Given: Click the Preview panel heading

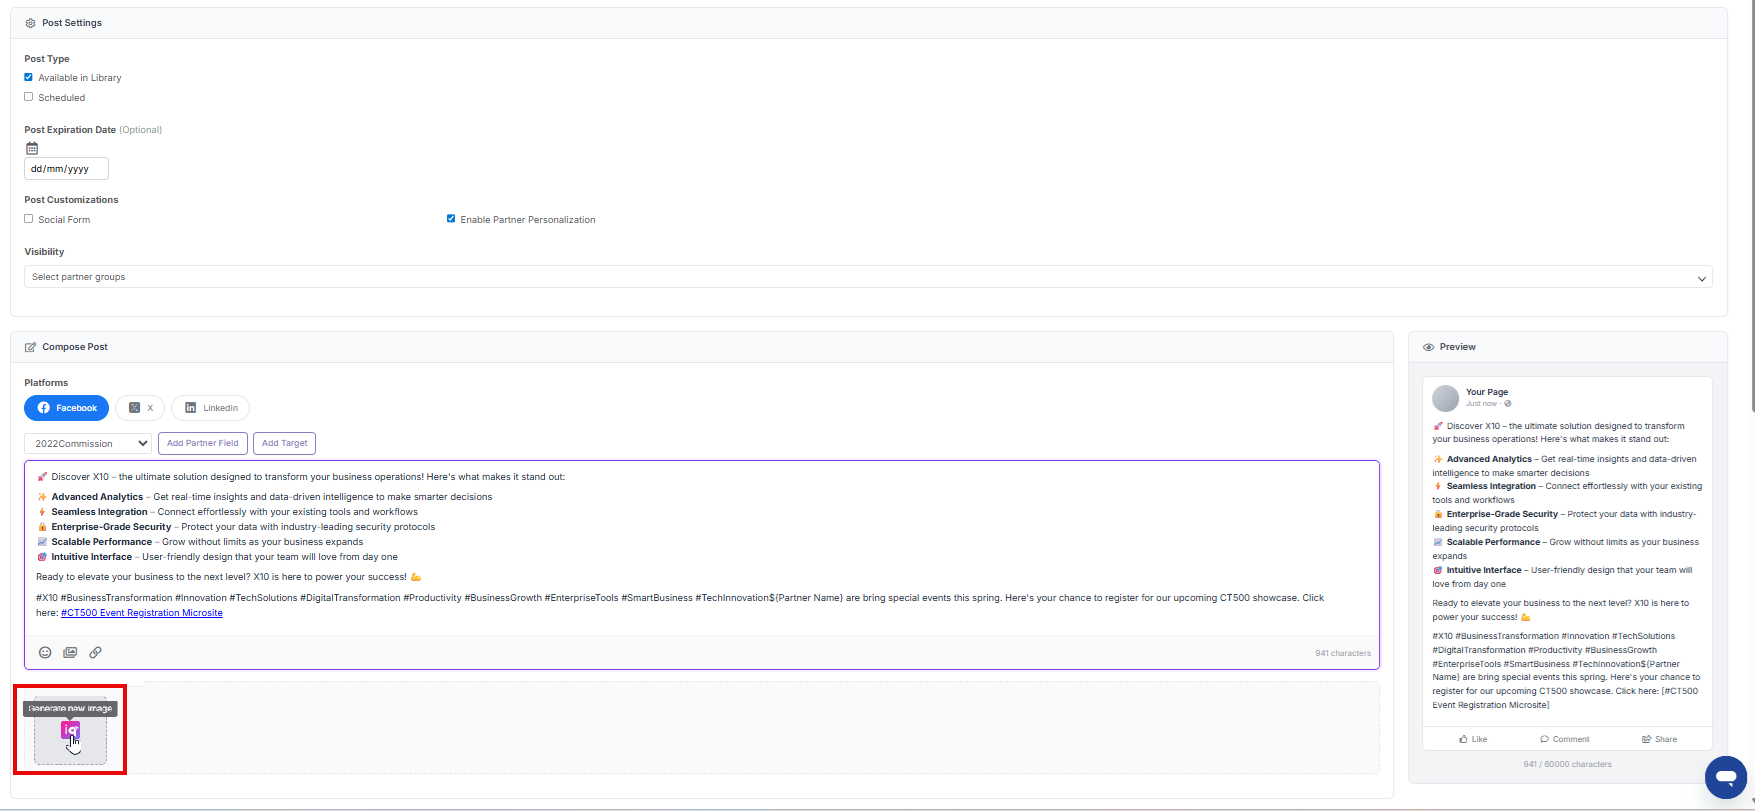Looking at the screenshot, I should (1458, 347).
